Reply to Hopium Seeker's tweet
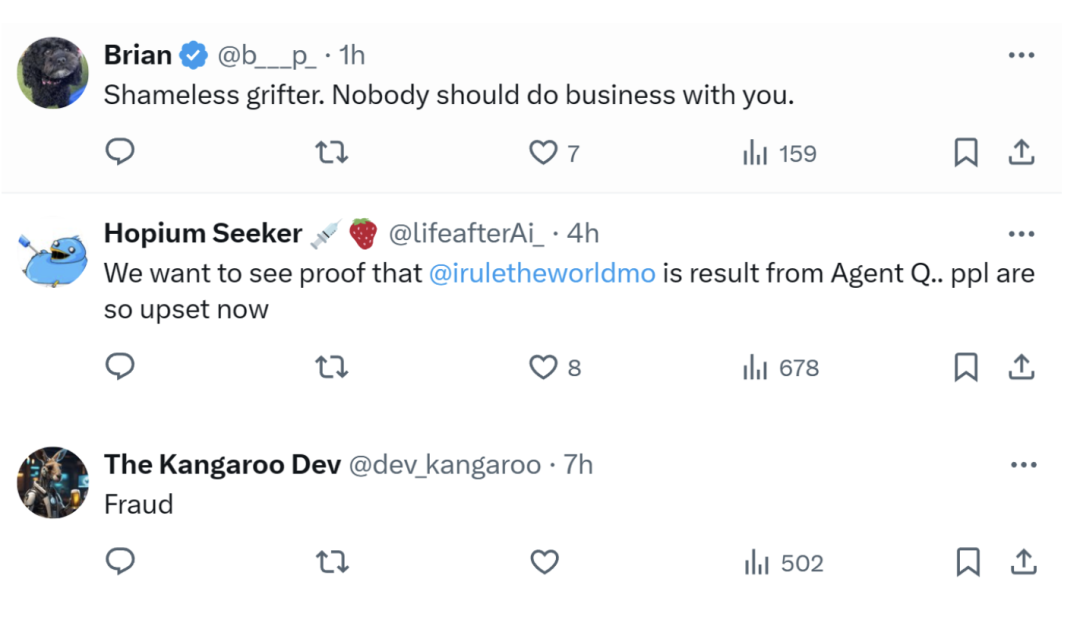Viewport: 1080px width, 623px height. tap(120, 367)
